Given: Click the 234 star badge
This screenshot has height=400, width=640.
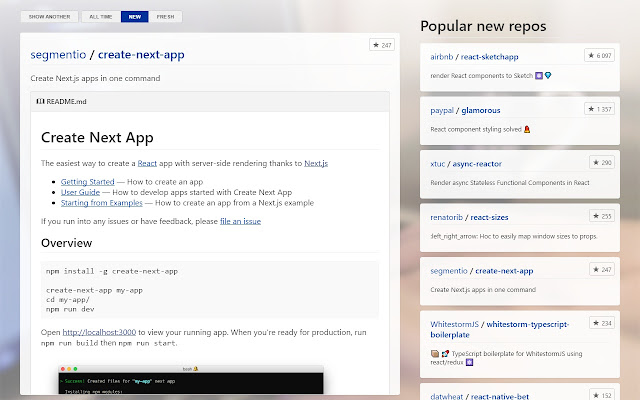Looking at the screenshot, I should click(602, 323).
